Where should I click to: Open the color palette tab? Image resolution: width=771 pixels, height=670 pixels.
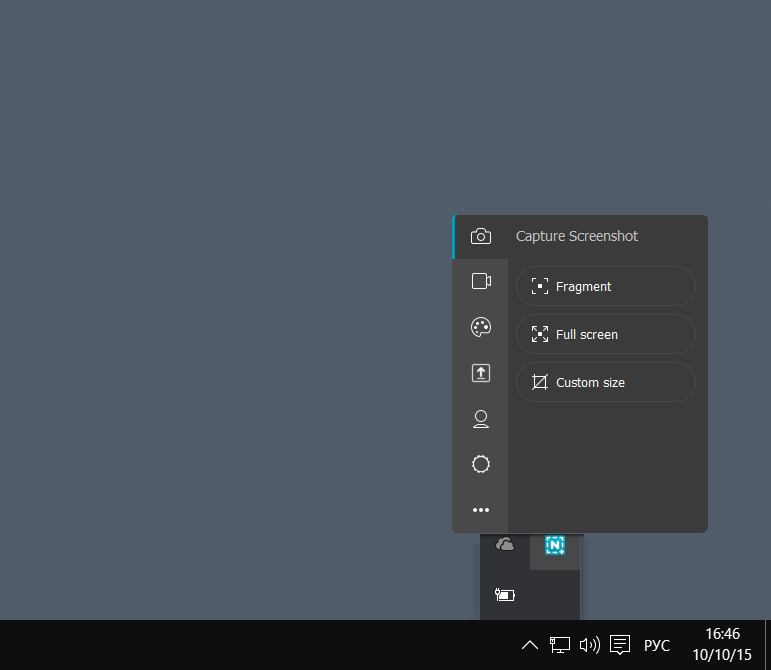pyautogui.click(x=481, y=327)
